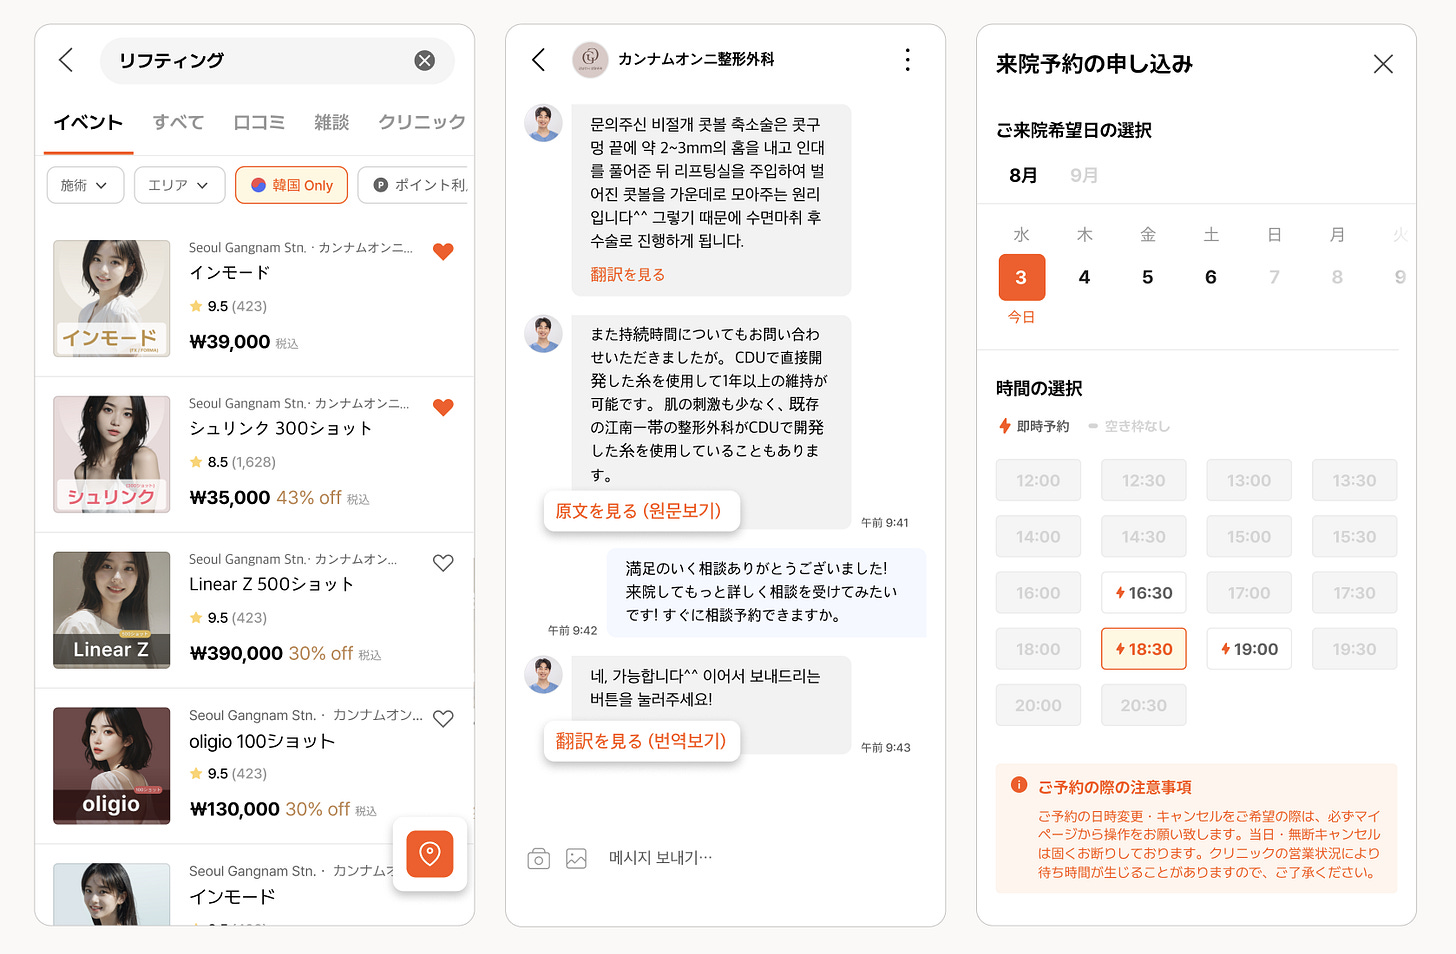Expand the 施術 filter dropdown
This screenshot has height=954, width=1456.
click(x=85, y=185)
